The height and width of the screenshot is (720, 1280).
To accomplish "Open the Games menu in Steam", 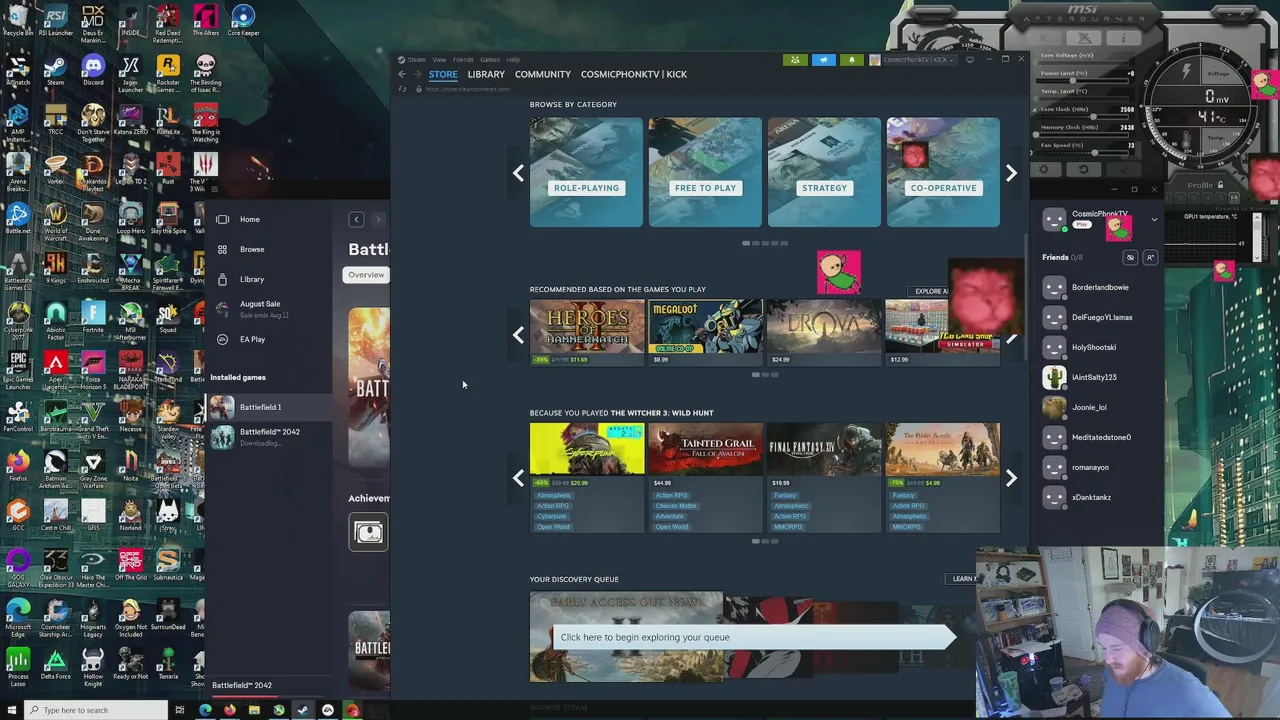I will [490, 60].
